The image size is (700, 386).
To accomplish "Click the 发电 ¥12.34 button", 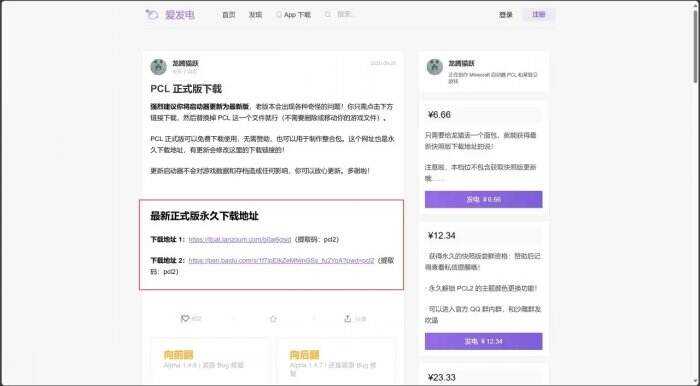I will tap(483, 341).
